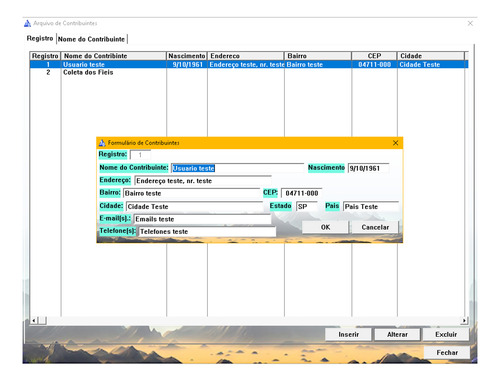500x381 pixels.
Task: Click the Fechar button
Action: pos(447,352)
